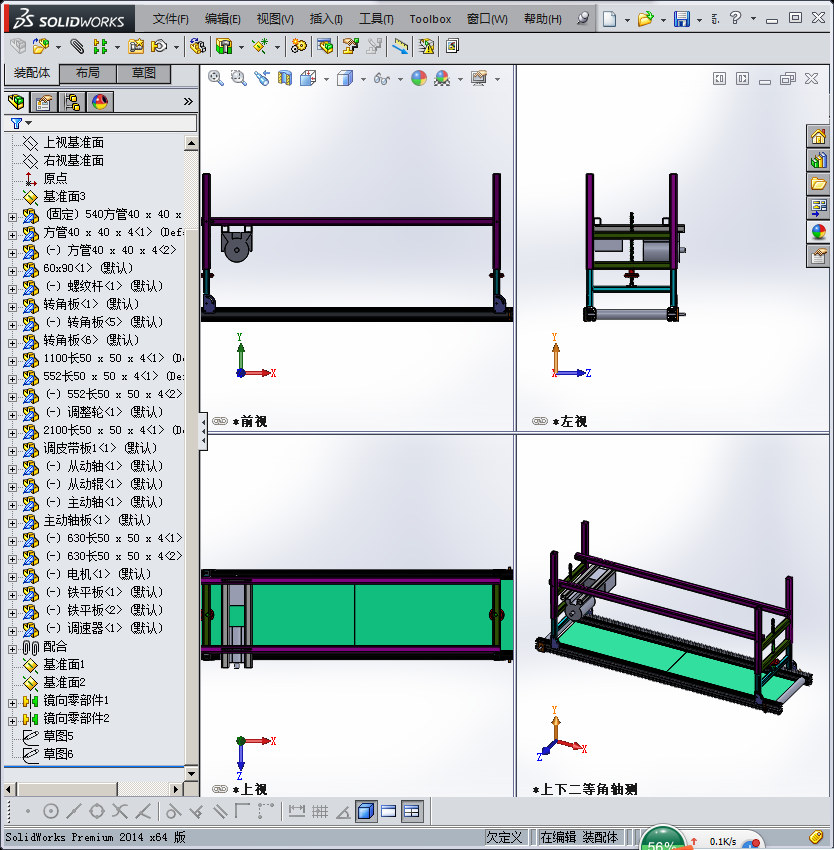The image size is (834, 850).
Task: Open the File Explorer folder icon in task pane
Action: pos(818,184)
